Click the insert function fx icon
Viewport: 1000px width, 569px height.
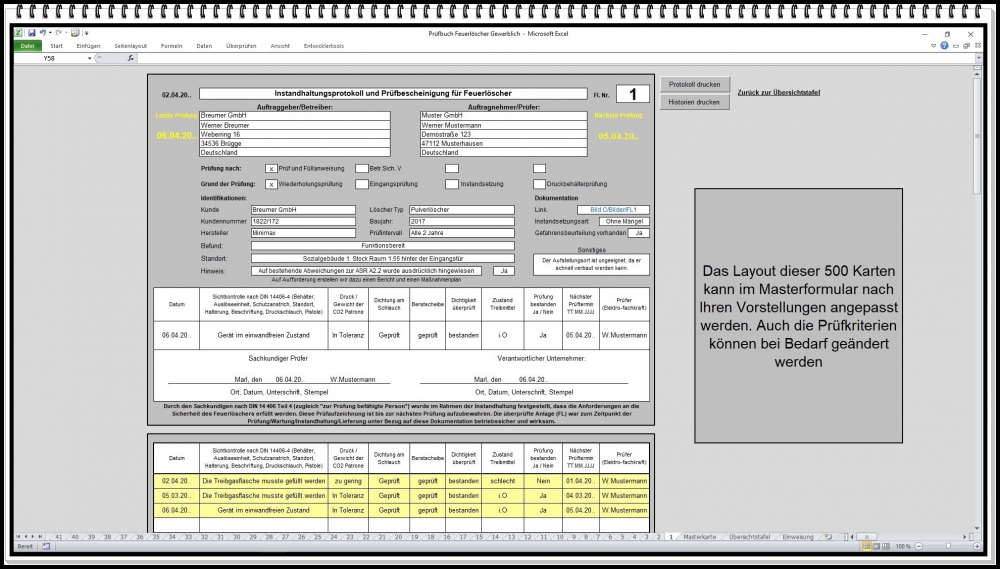click(130, 58)
